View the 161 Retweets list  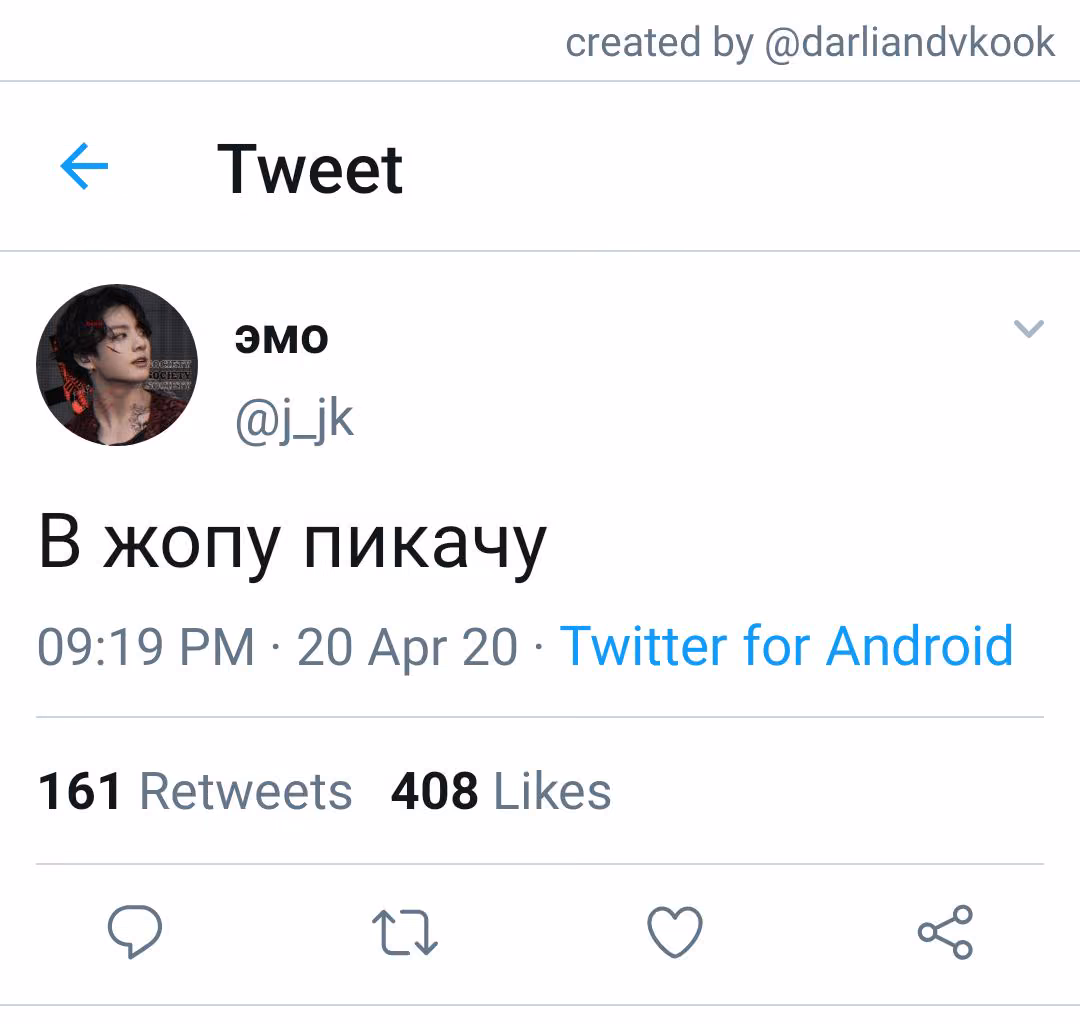coord(195,791)
